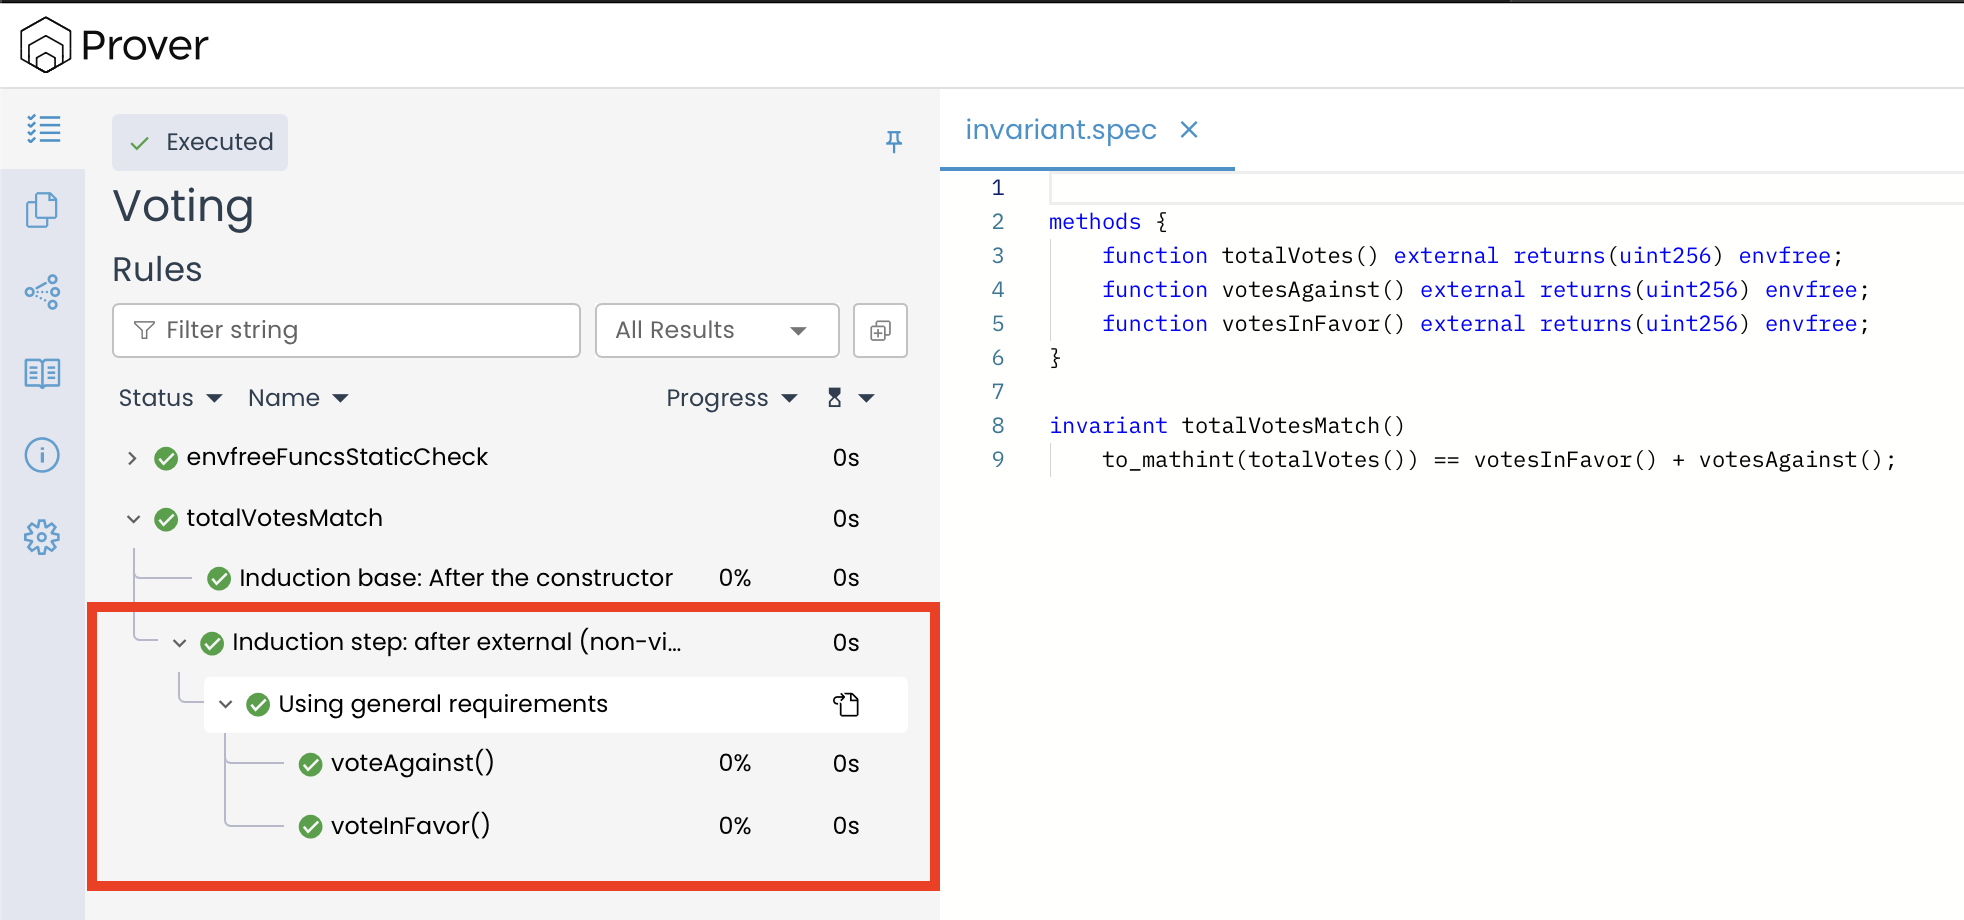The height and width of the screenshot is (920, 1964).
Task: Switch to the invariant.spec tab
Action: point(1060,130)
